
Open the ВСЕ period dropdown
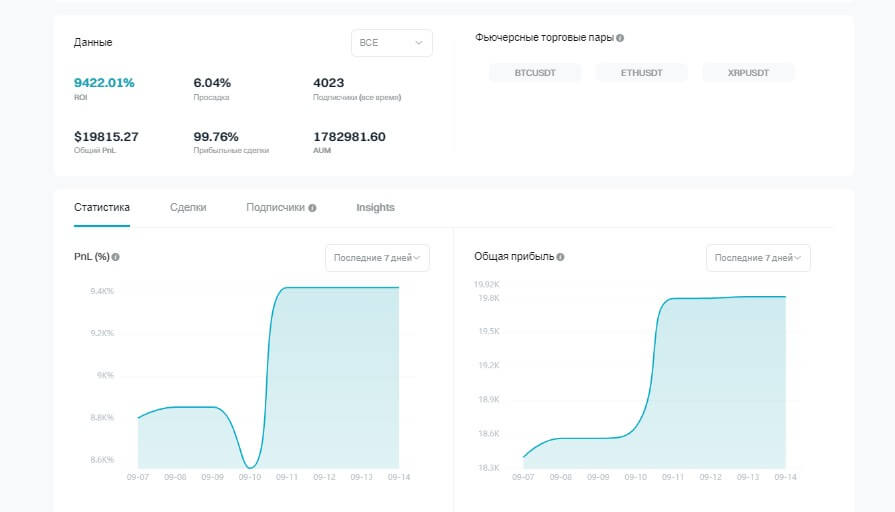(x=391, y=43)
